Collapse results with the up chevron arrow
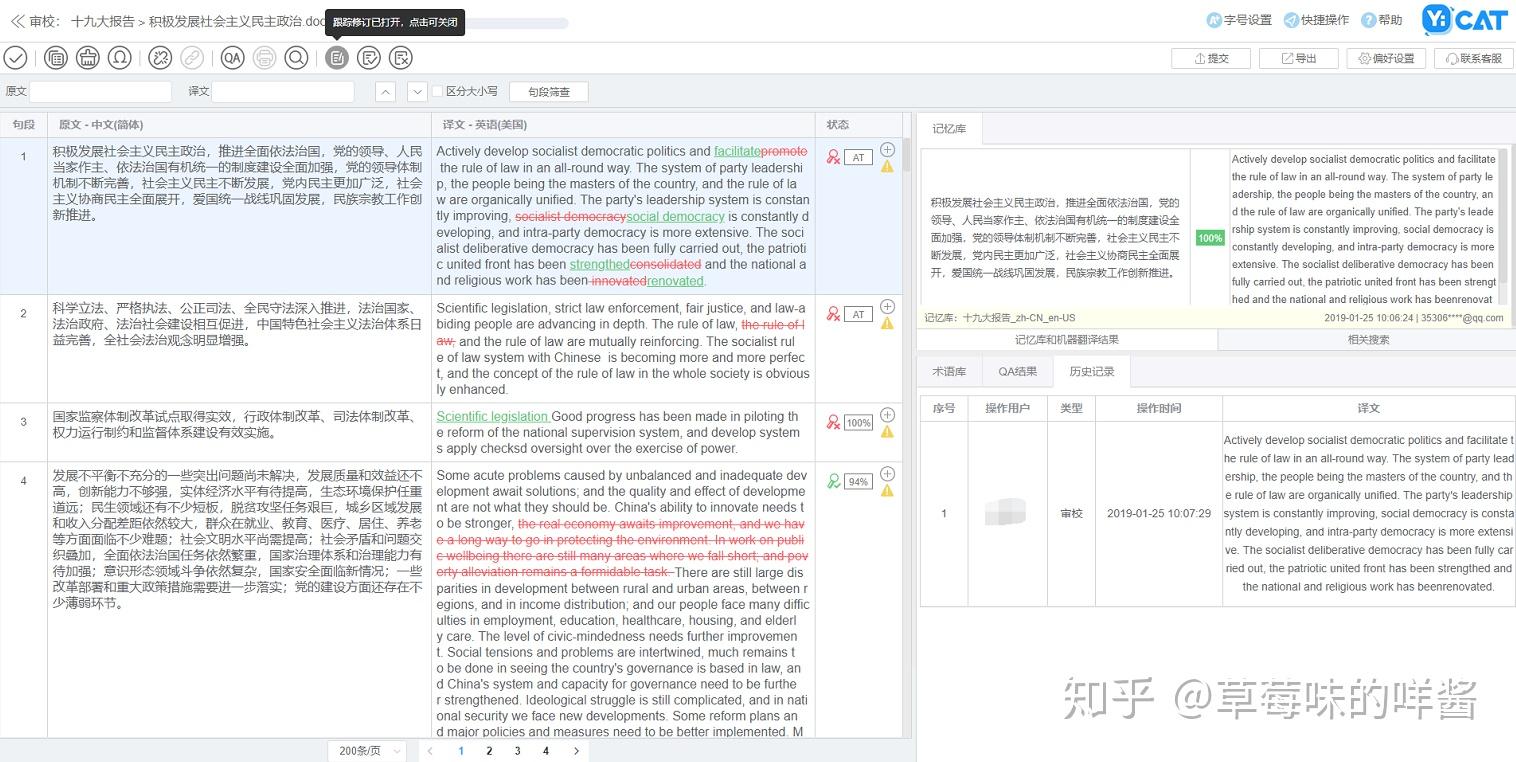The width and height of the screenshot is (1516, 762). tap(385, 91)
